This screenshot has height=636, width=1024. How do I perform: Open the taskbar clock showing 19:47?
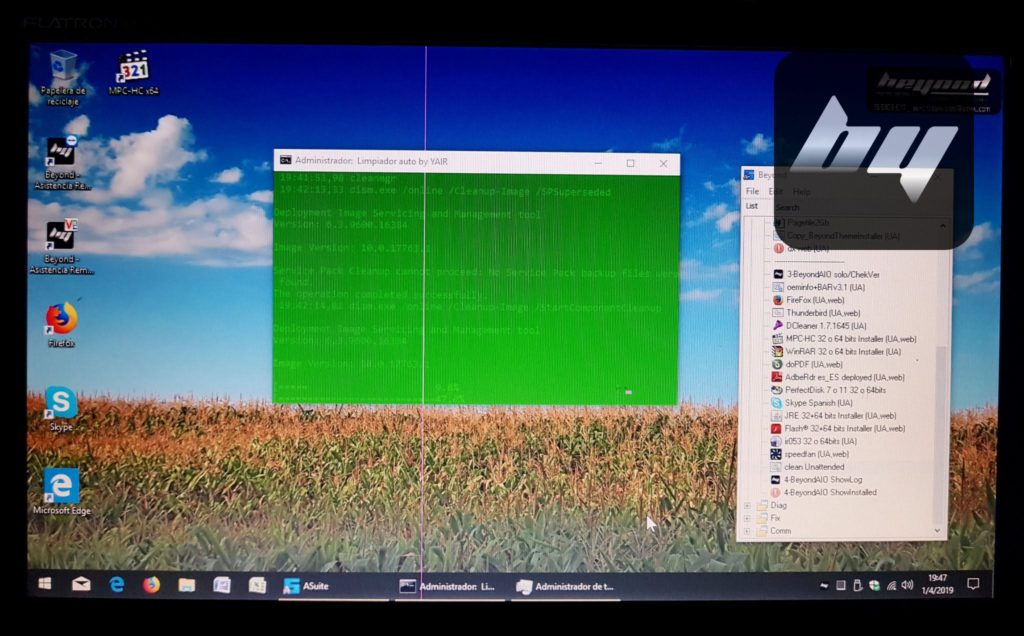click(x=937, y=584)
